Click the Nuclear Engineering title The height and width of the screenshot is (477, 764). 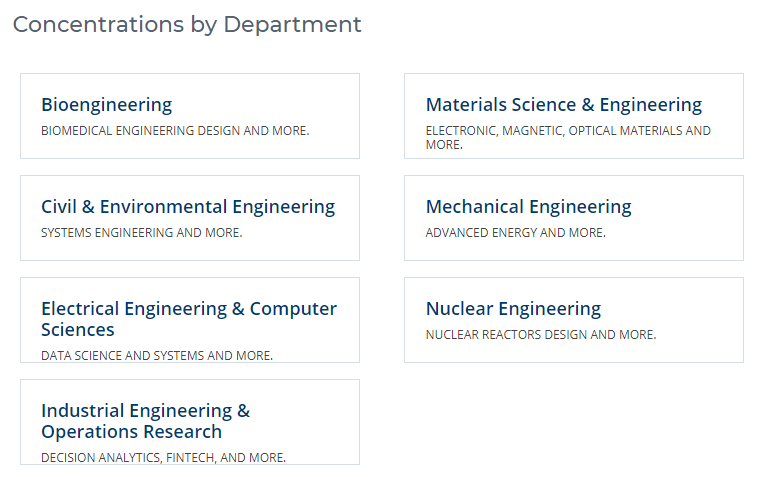(513, 309)
